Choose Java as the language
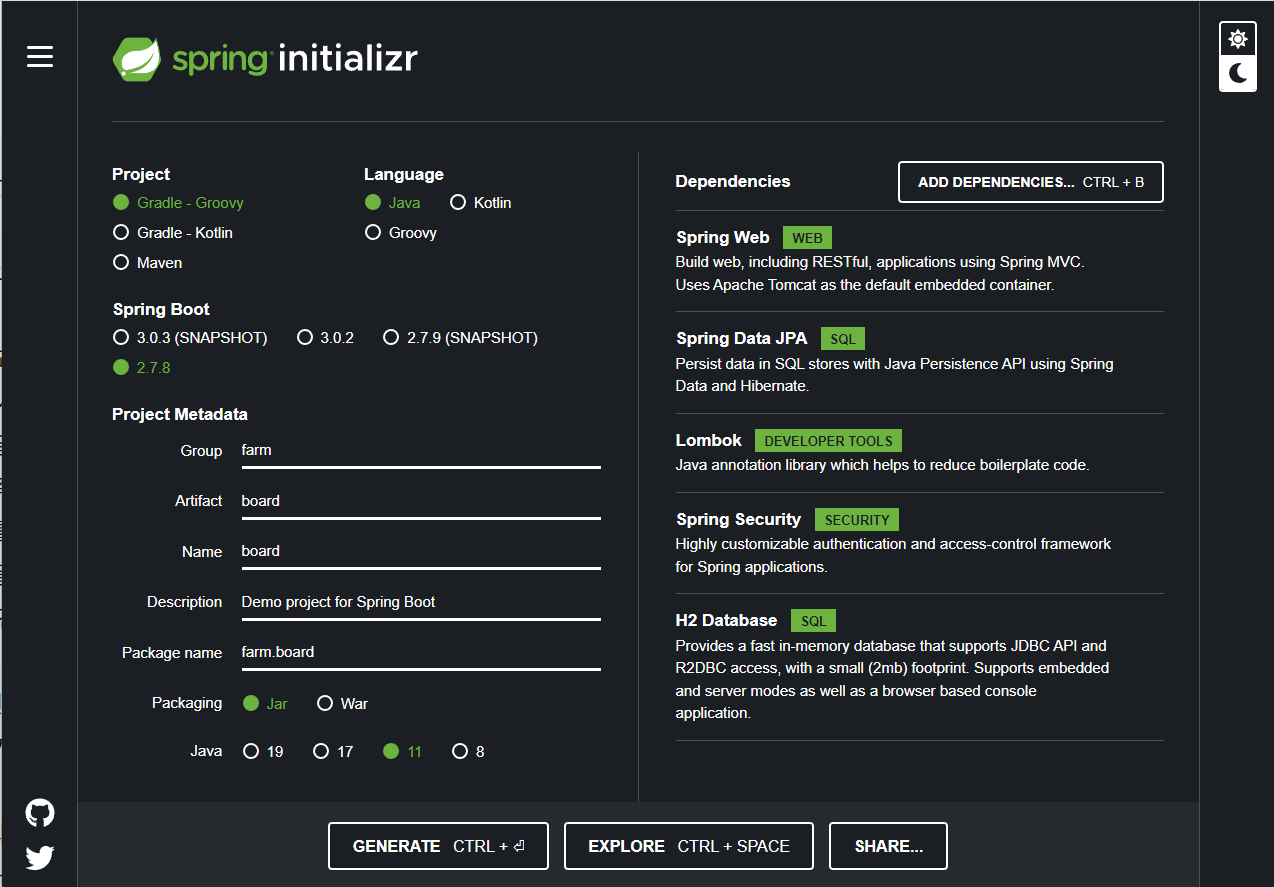Screen dimensions: 1274x887 click(392, 202)
